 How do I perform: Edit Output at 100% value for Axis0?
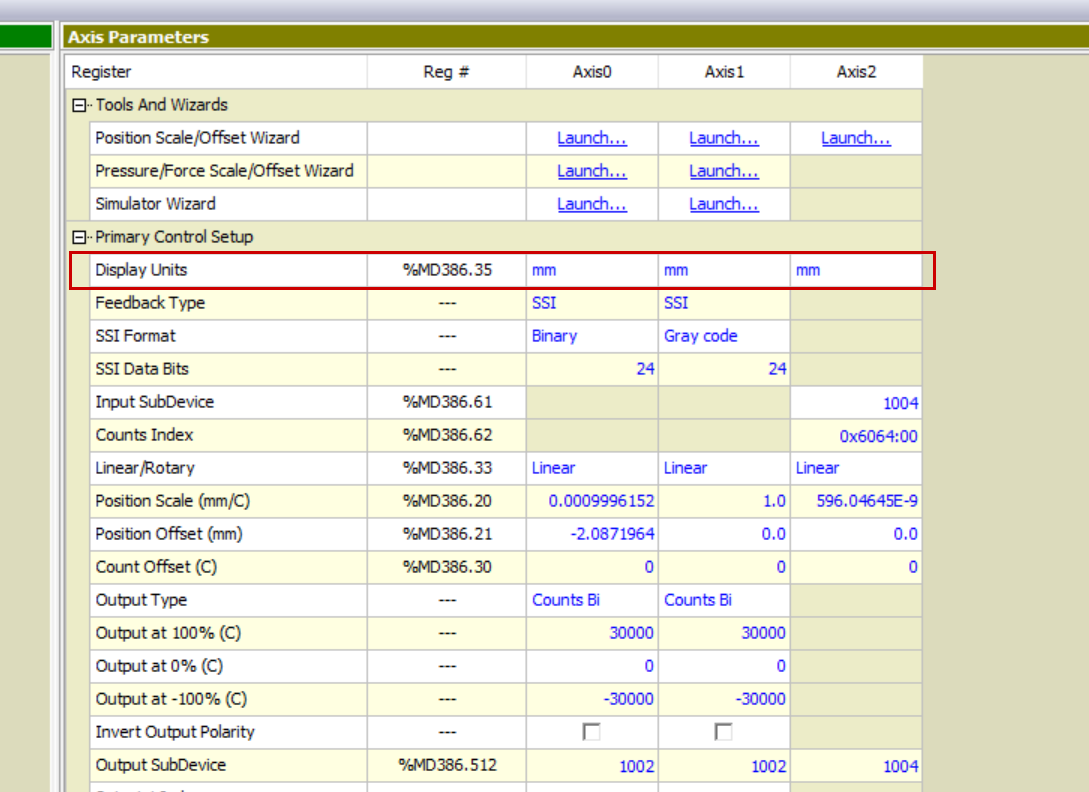(x=592, y=633)
